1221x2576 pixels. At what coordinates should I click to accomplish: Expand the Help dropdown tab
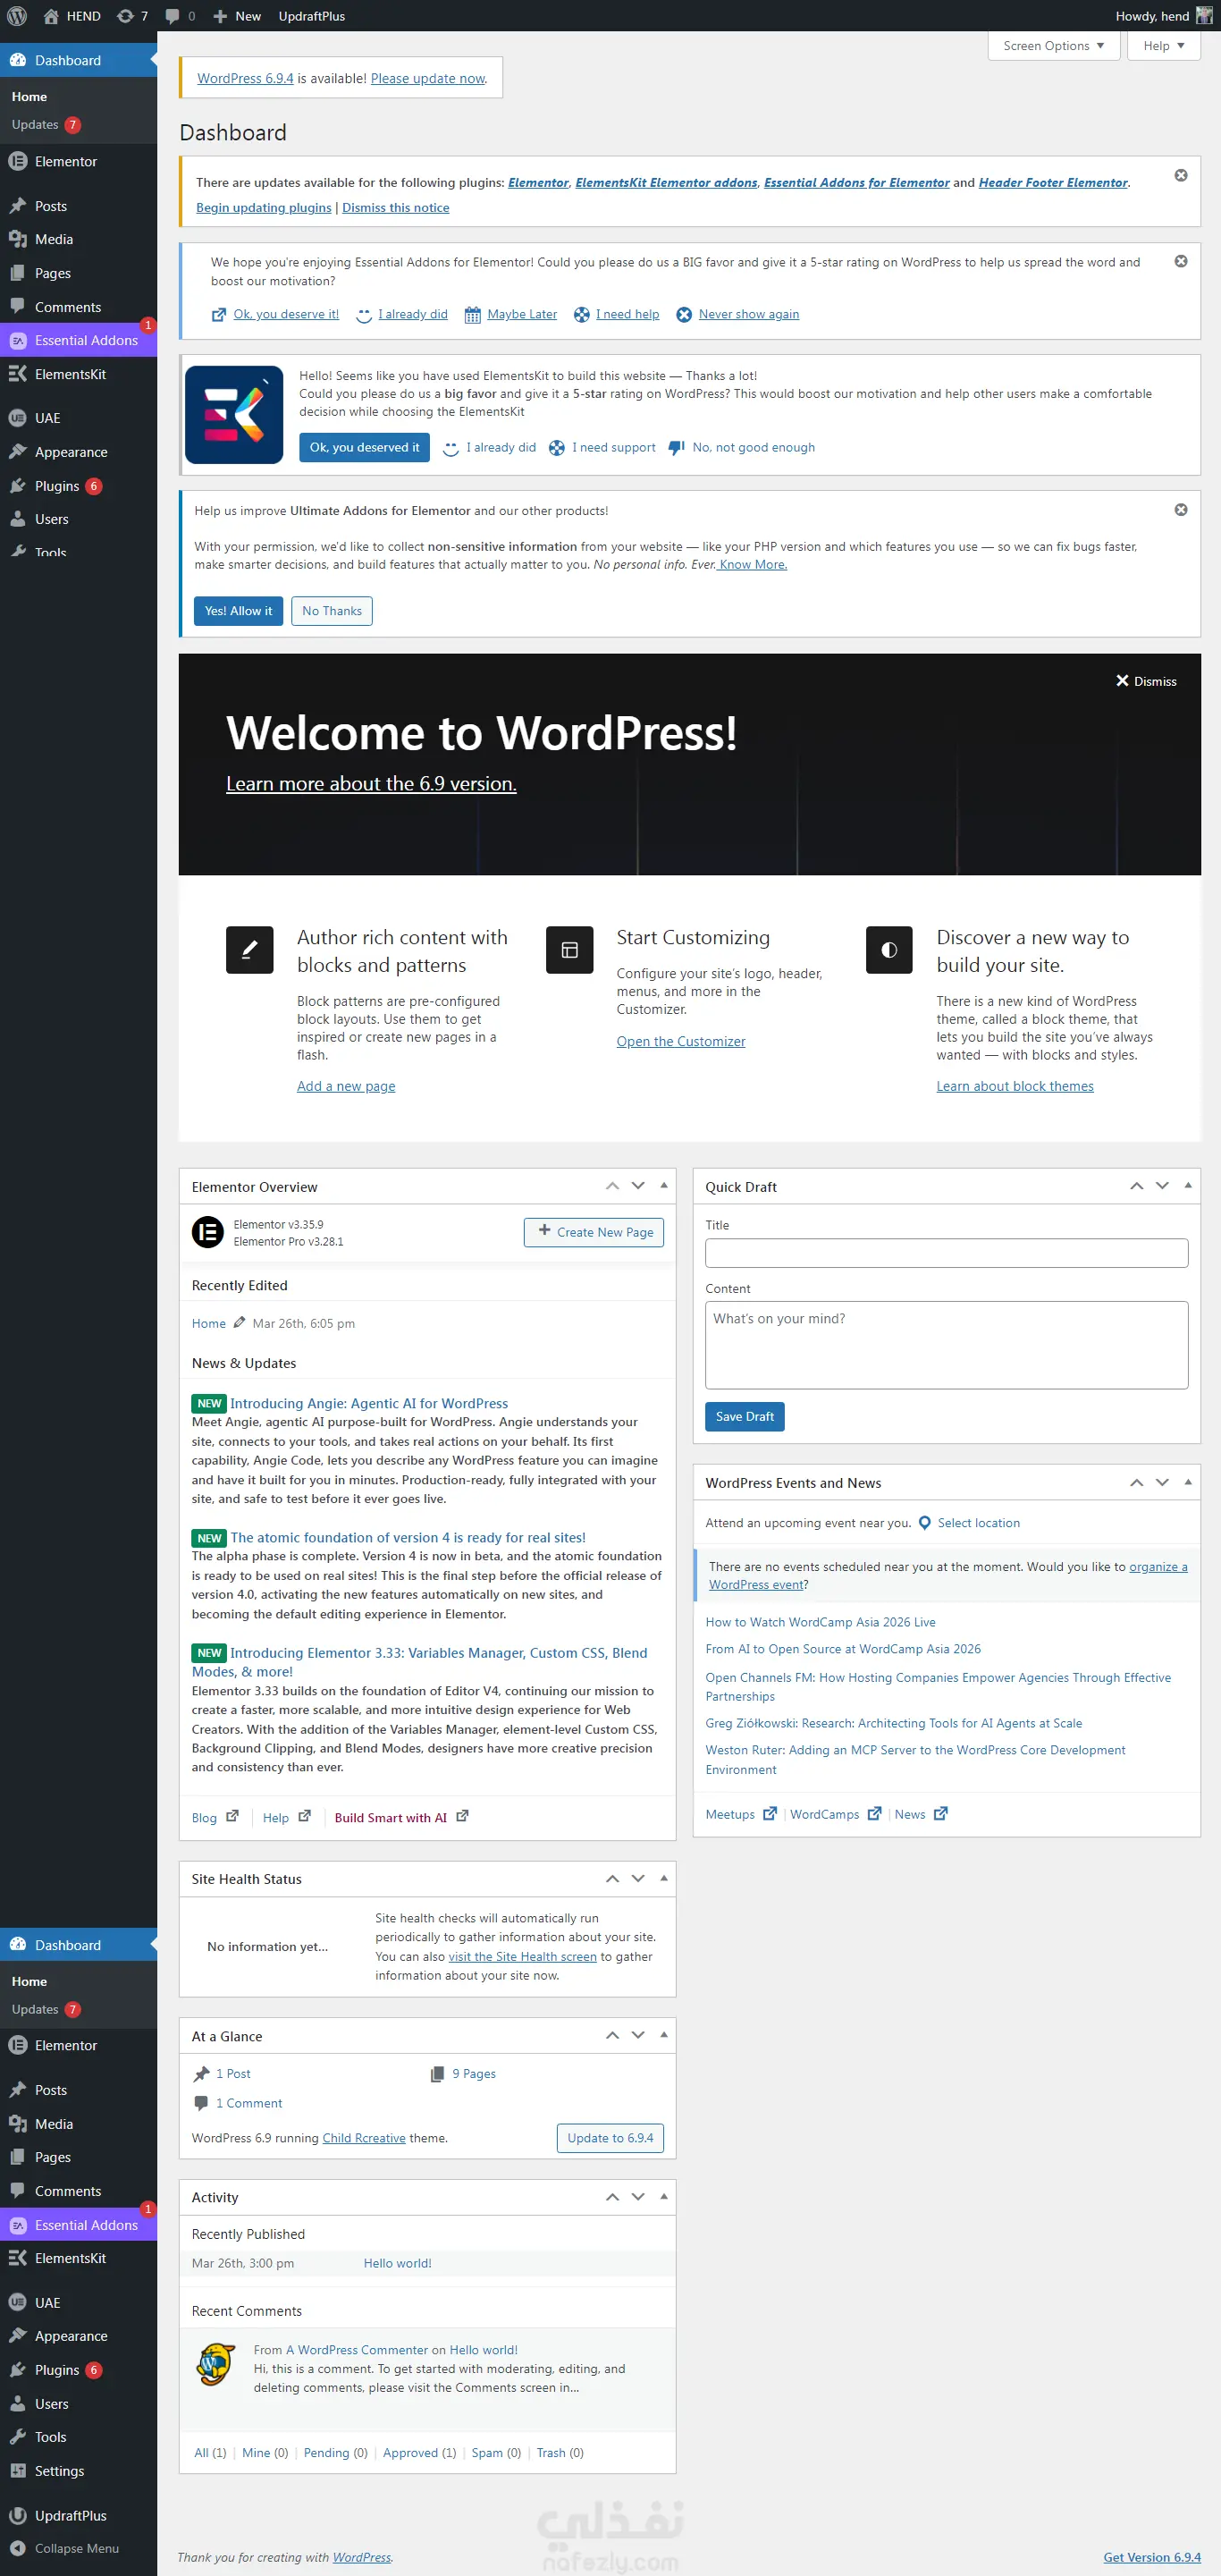coord(1164,46)
